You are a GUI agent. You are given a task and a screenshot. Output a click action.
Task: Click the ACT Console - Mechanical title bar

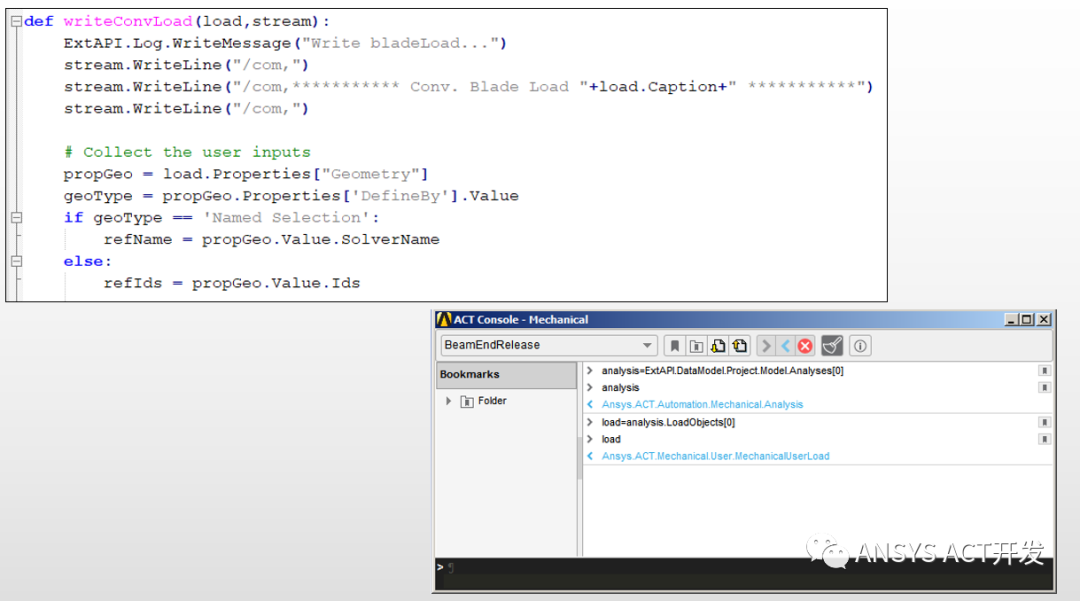[x=744, y=319]
